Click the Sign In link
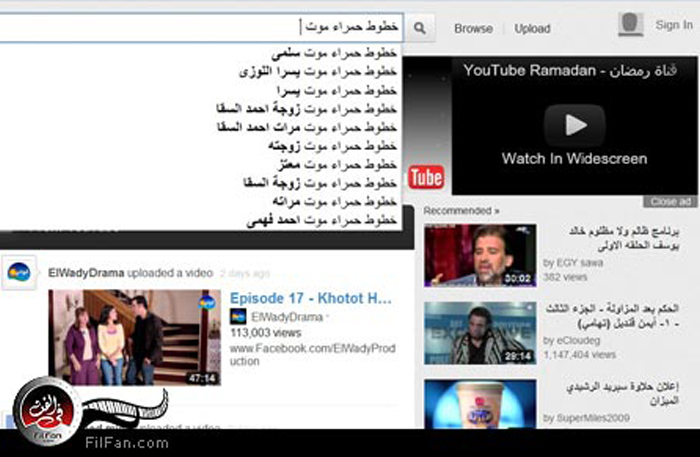The image size is (700, 457). tap(674, 25)
